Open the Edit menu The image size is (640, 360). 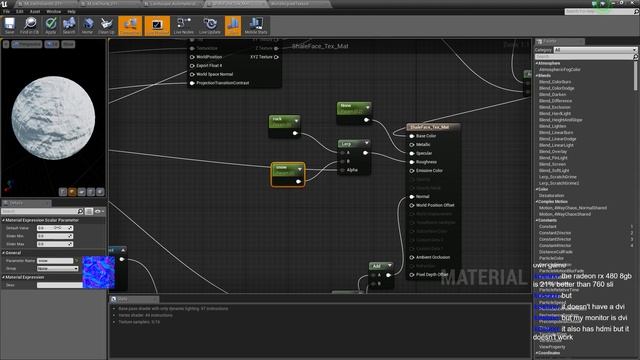click(20, 11)
